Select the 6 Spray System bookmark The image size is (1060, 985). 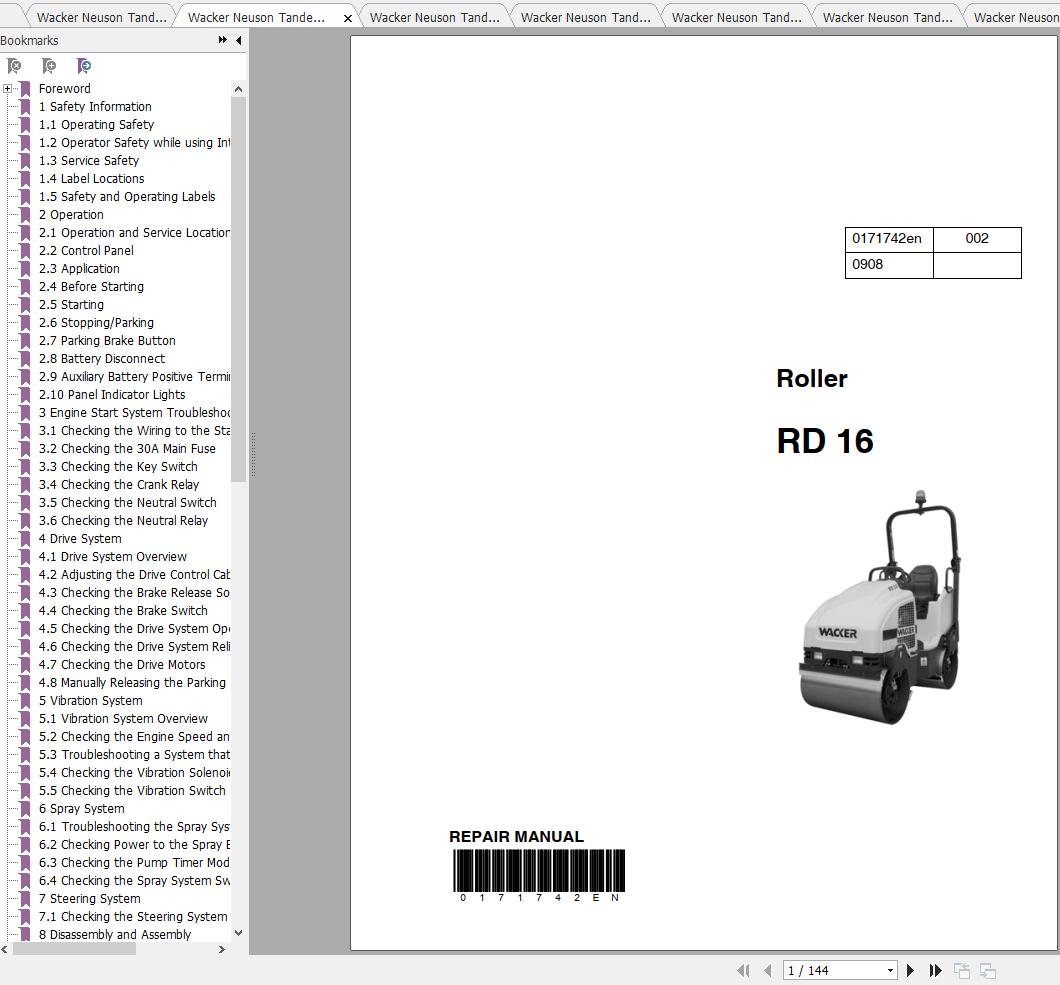tap(81, 809)
